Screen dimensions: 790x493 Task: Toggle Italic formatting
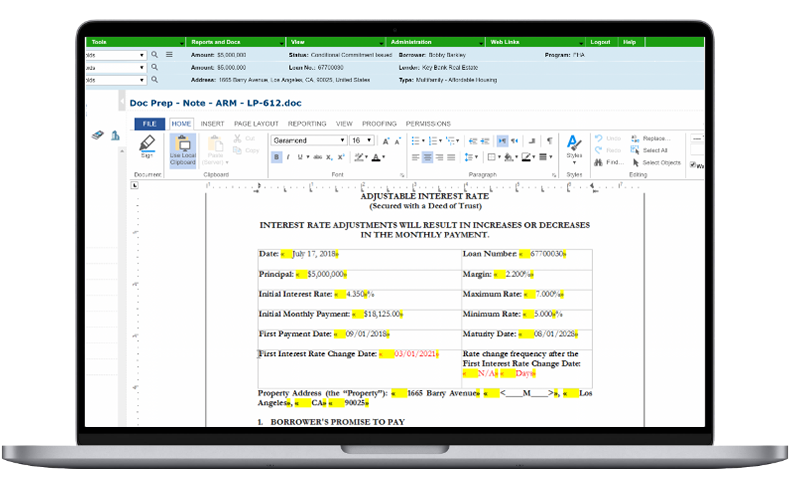(288, 157)
